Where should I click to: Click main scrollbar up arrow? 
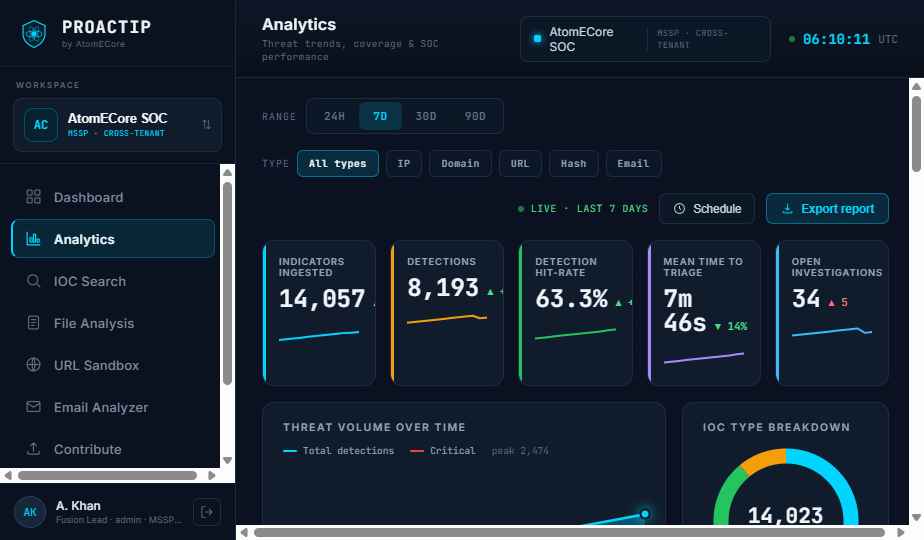click(x=916, y=86)
